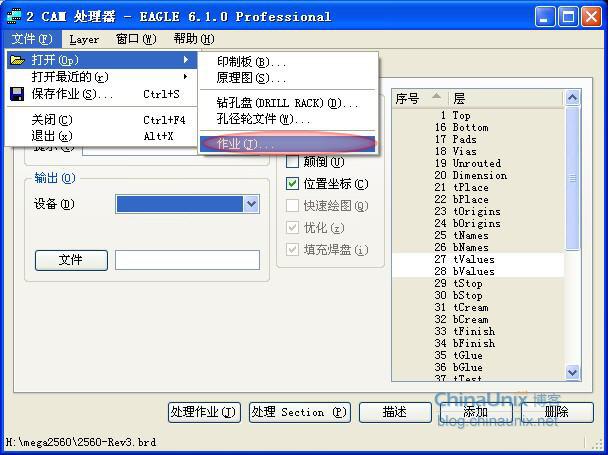Click the 描述 button
Viewport: 608px width, 455px height.
[x=395, y=412]
